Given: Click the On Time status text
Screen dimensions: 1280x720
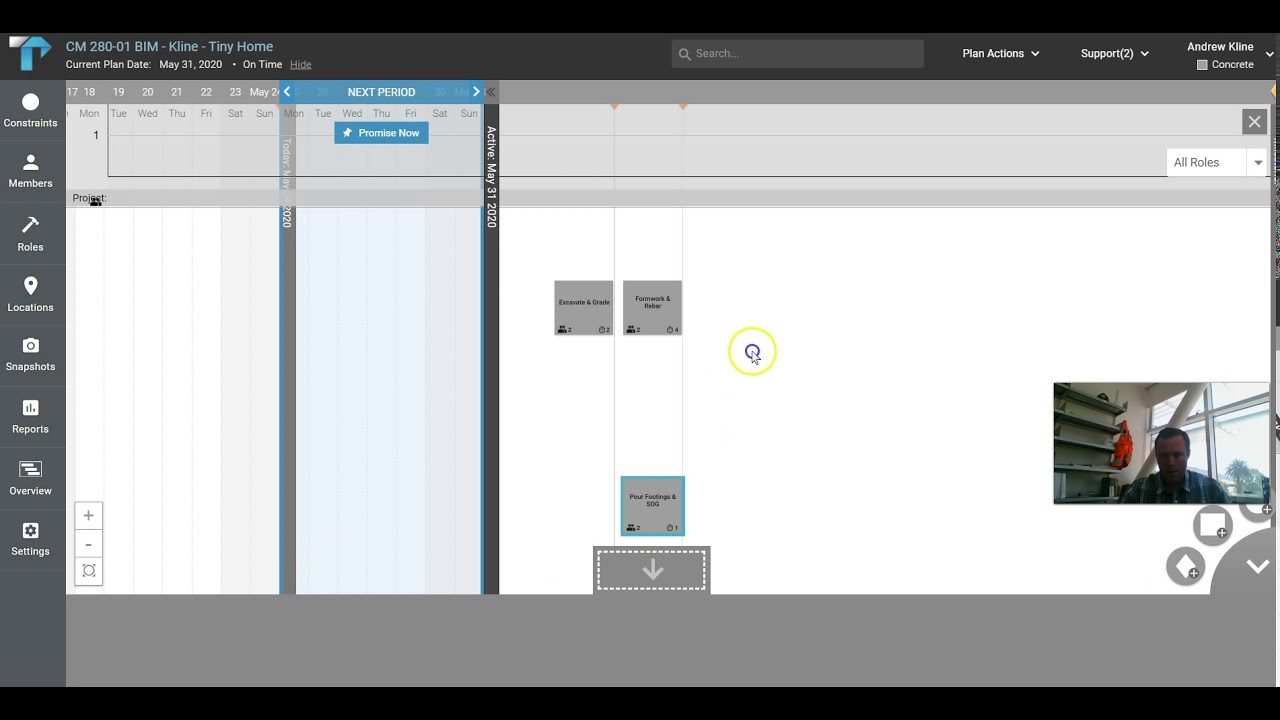Looking at the screenshot, I should tap(263, 65).
